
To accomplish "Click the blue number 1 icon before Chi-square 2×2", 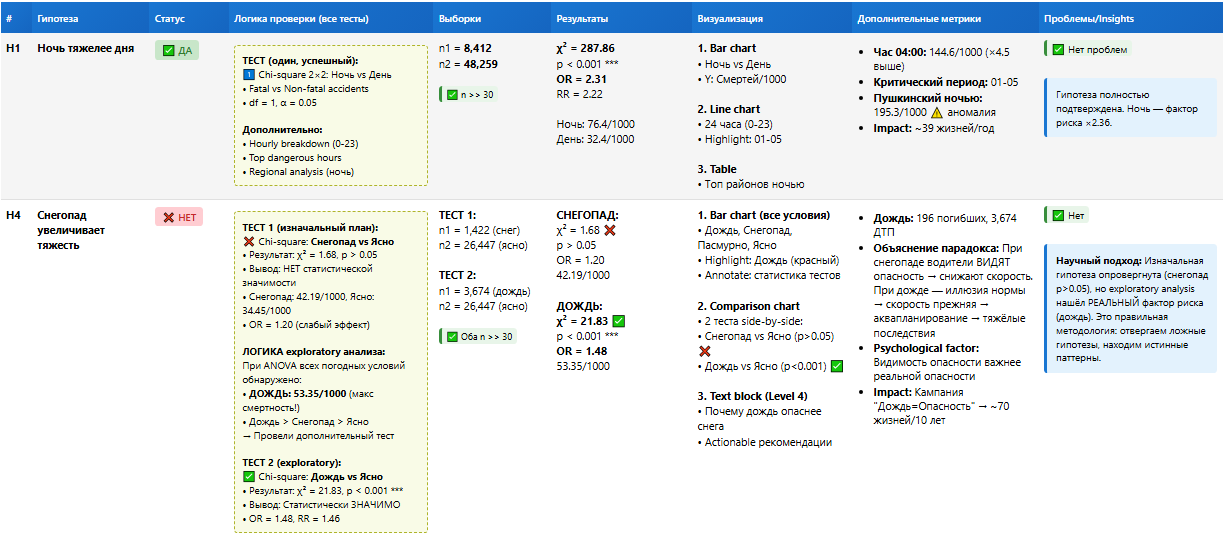I will [x=248, y=75].
